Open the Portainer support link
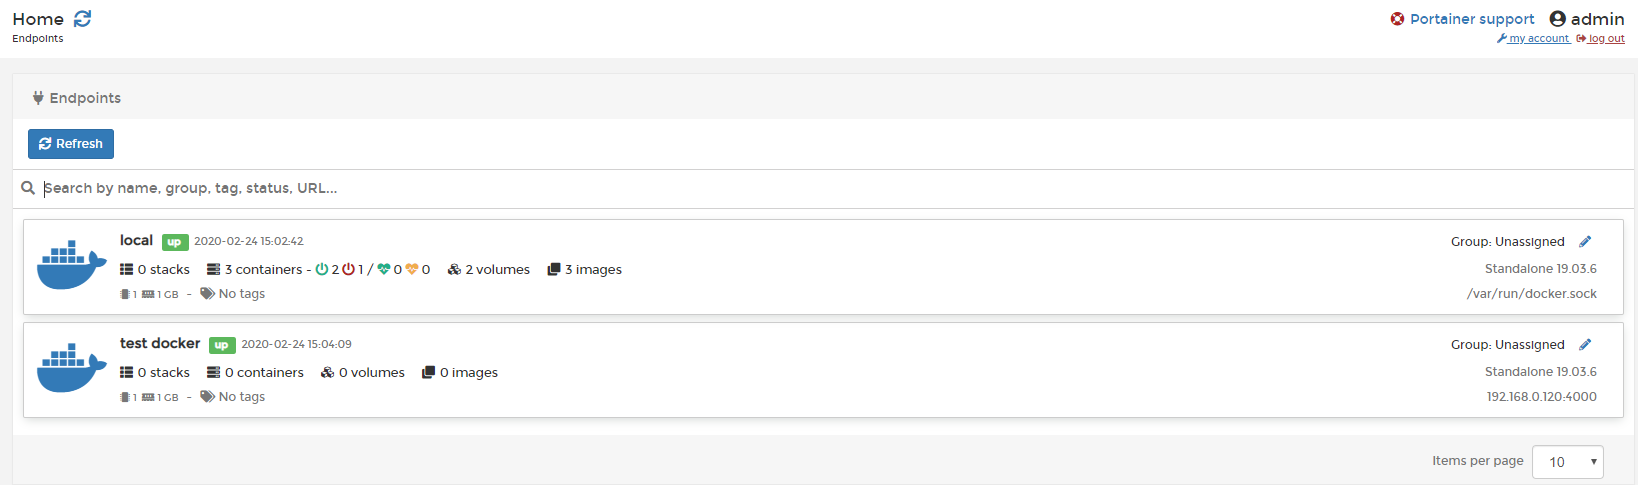The height and width of the screenshot is (485, 1638). (1472, 19)
